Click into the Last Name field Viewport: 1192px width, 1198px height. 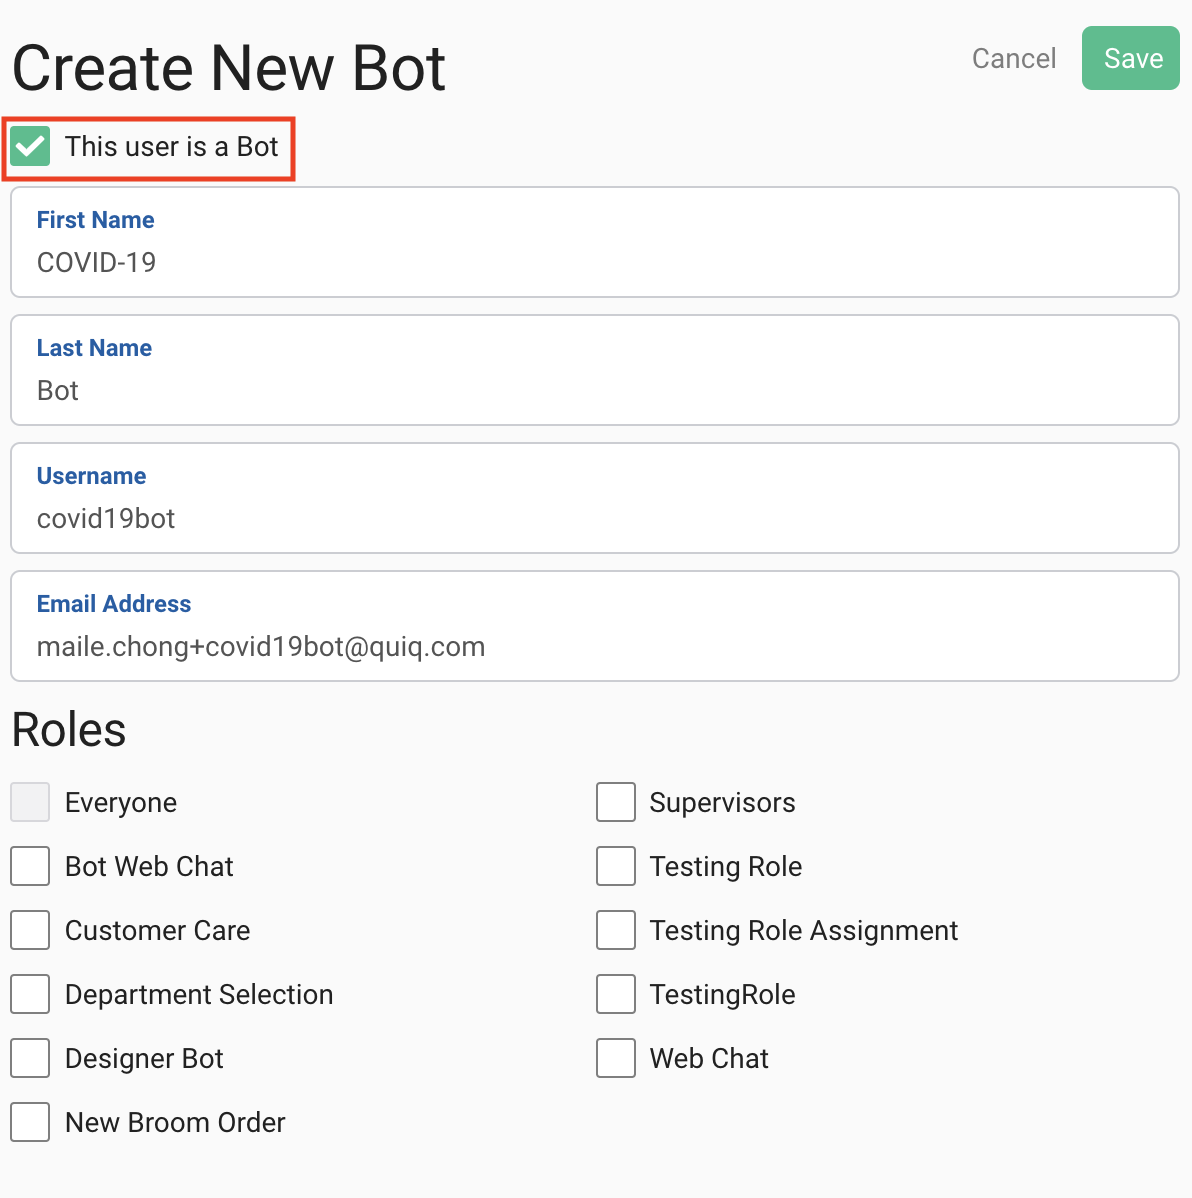pyautogui.click(x=594, y=371)
